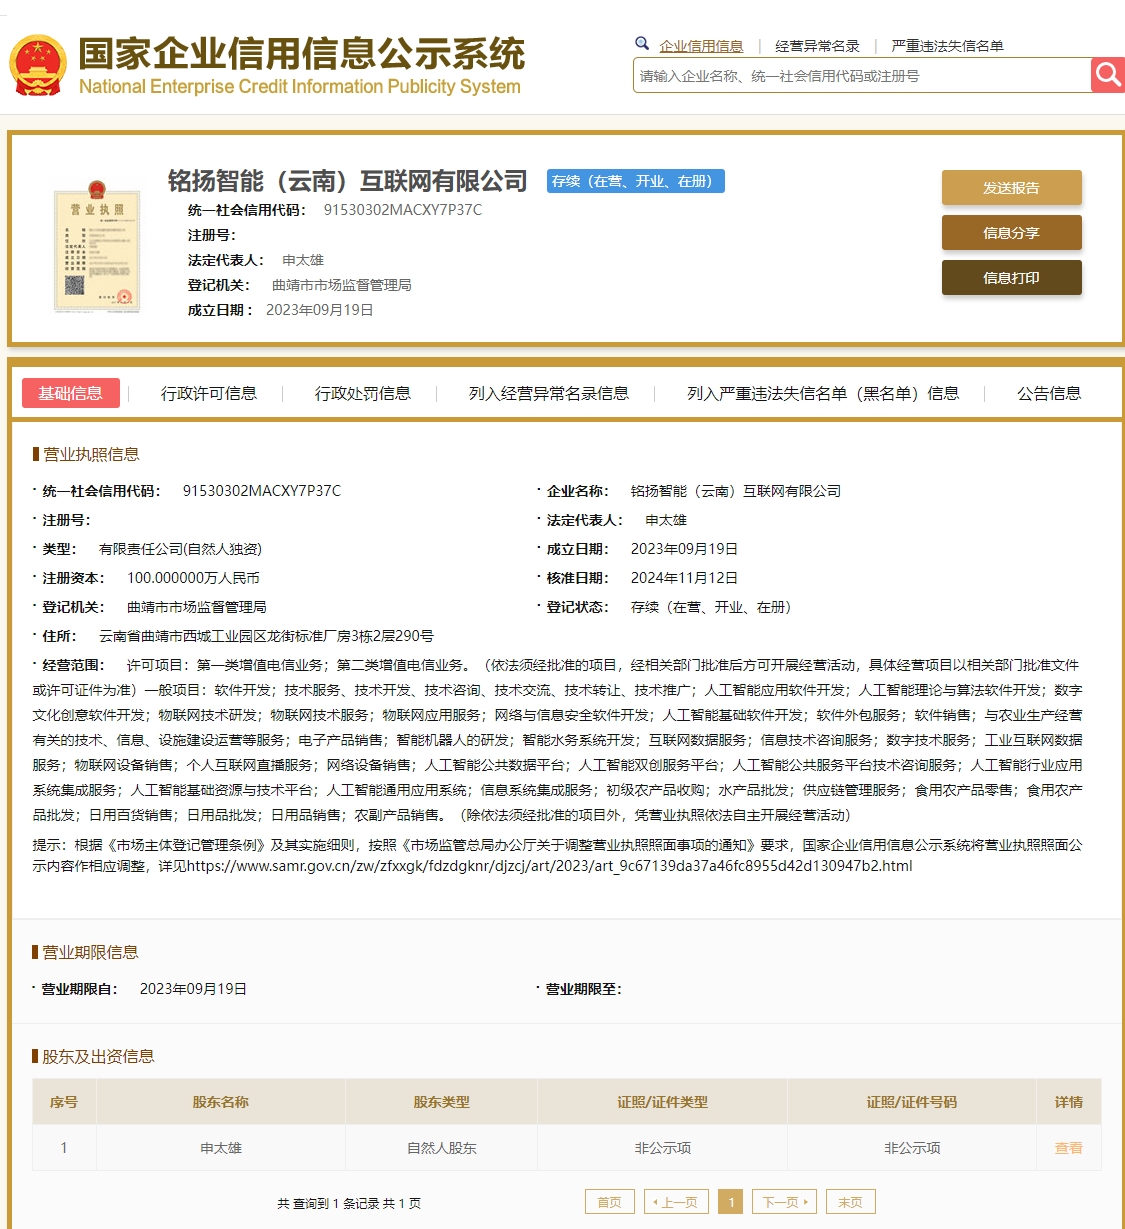The width and height of the screenshot is (1125, 1229).
Task: Click the 发送报告 button
Action: 1011,187
